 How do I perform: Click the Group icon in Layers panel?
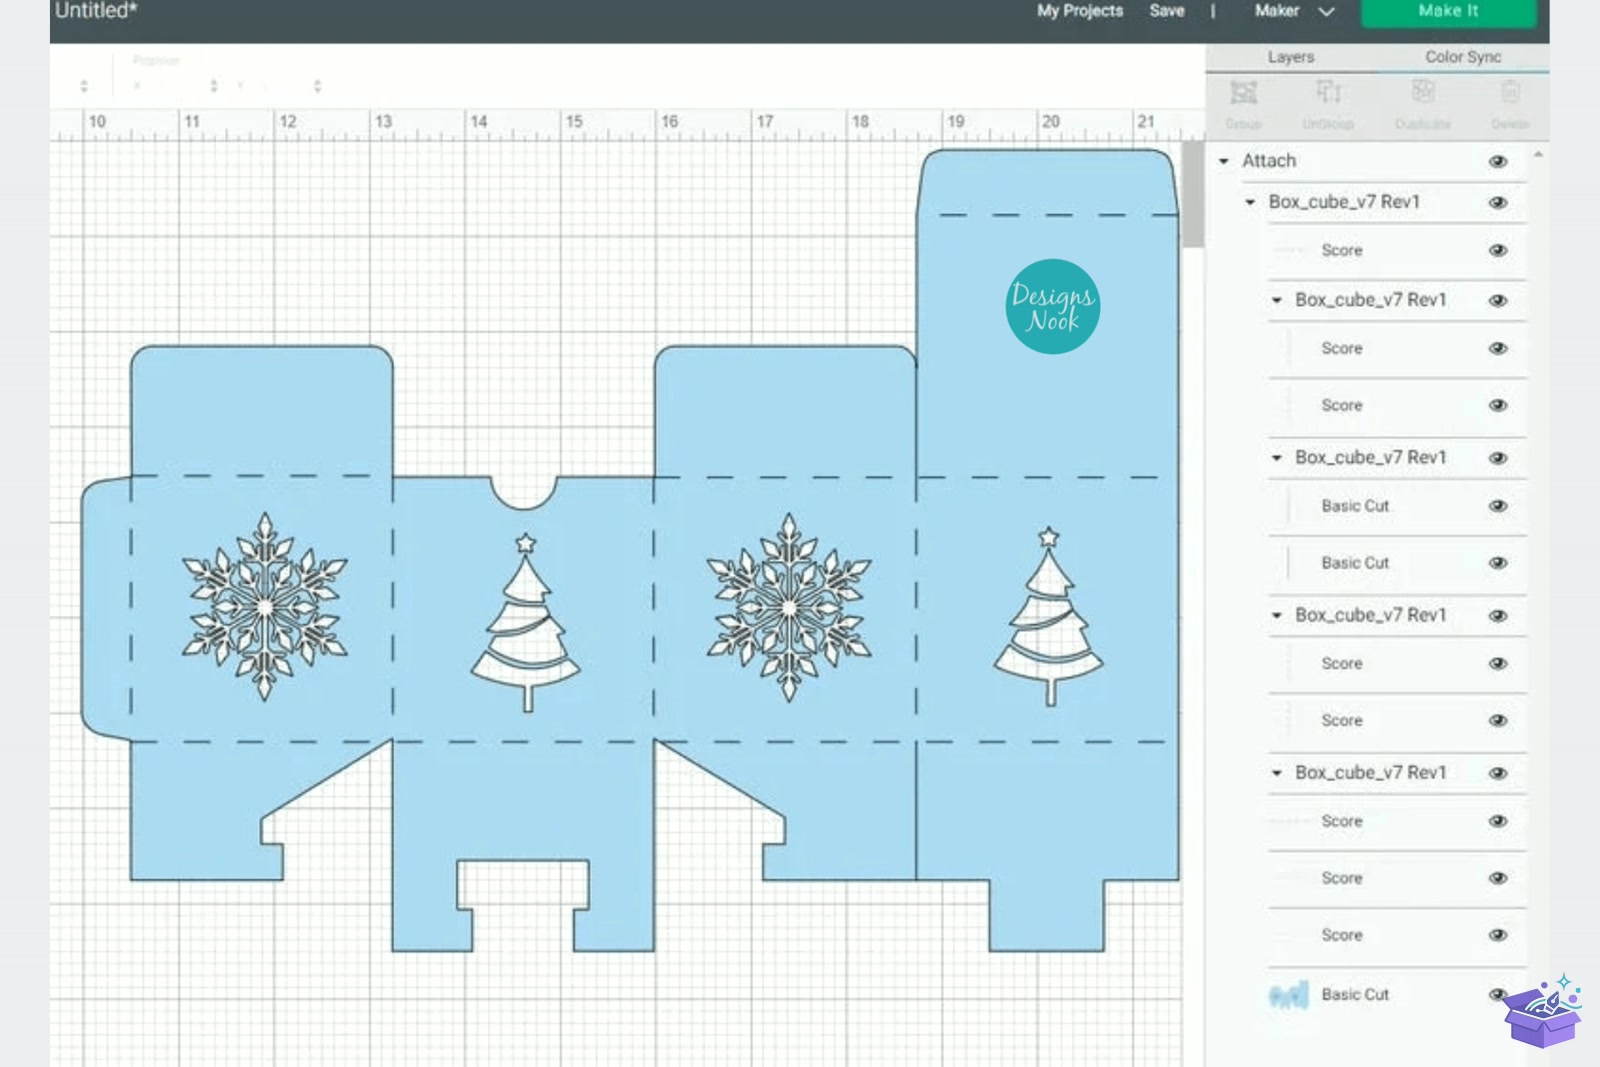click(1243, 94)
